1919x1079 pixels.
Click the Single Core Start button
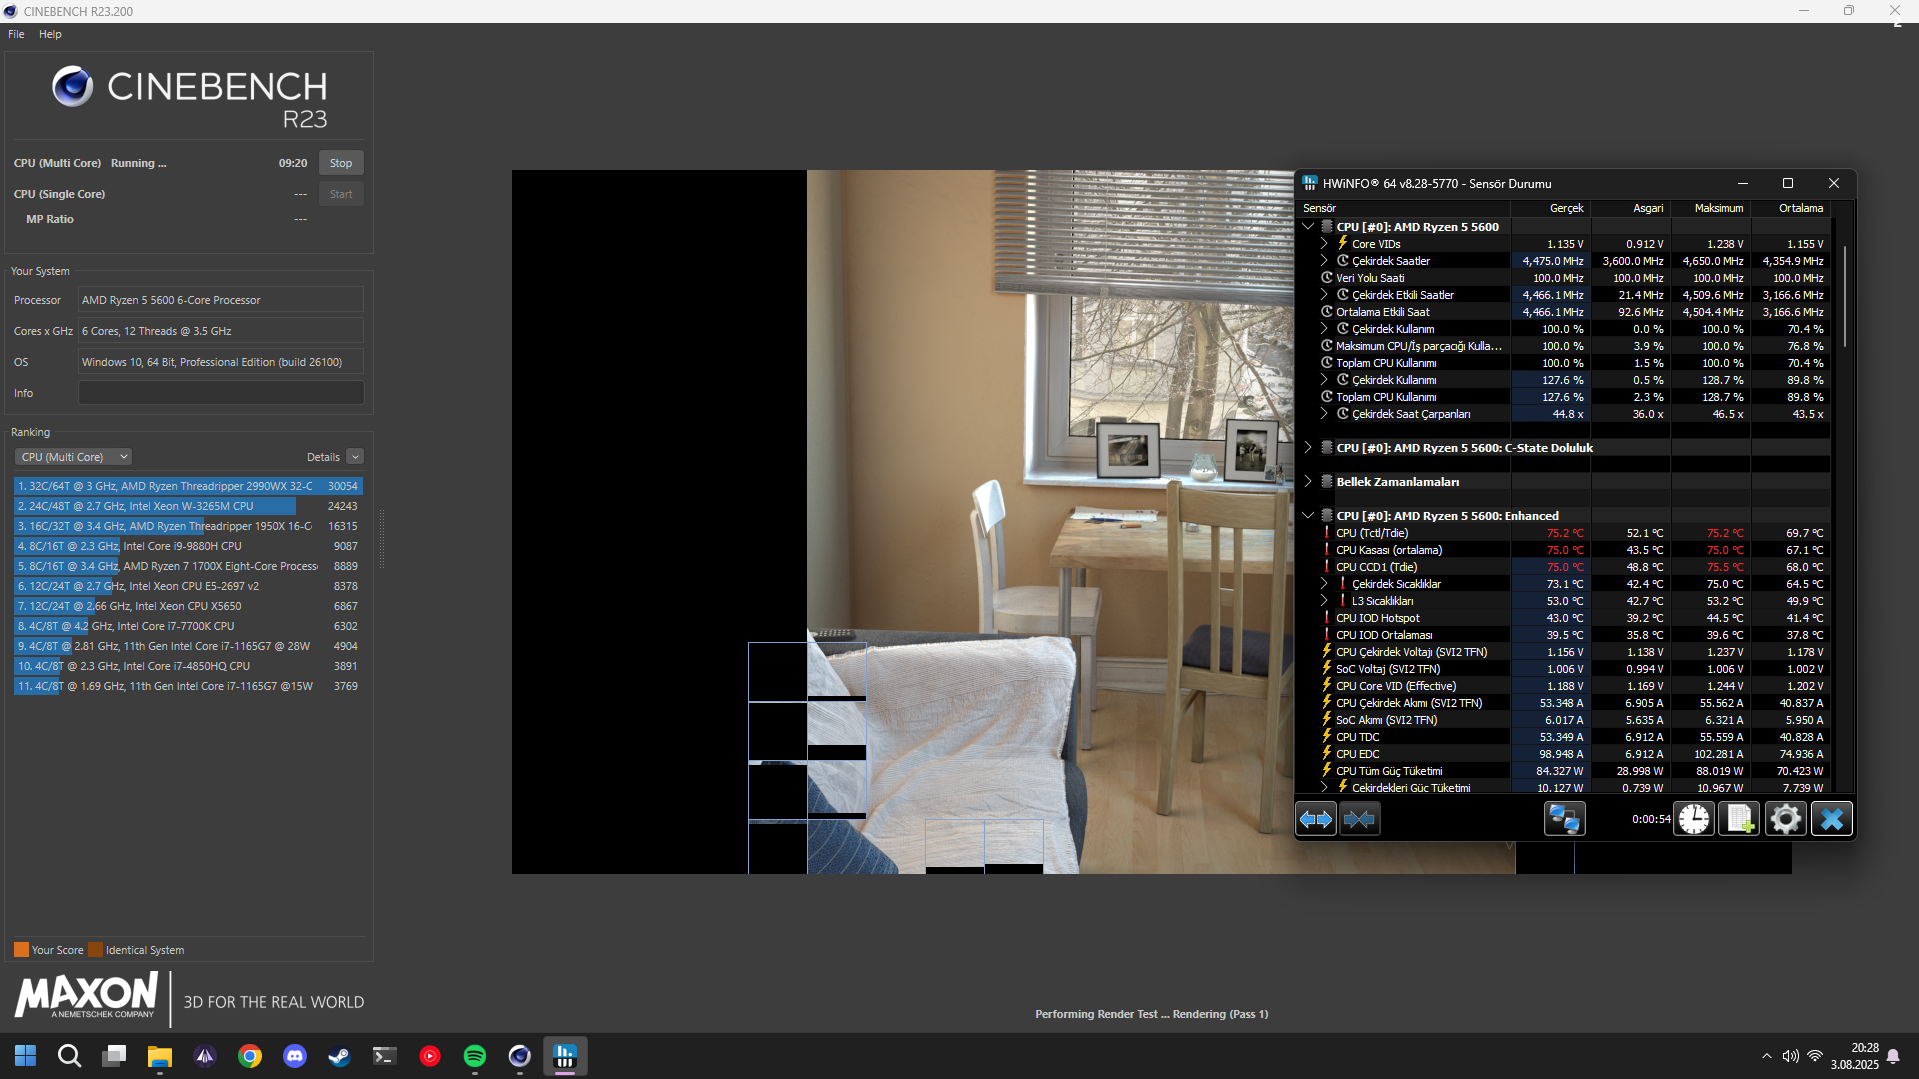click(341, 194)
